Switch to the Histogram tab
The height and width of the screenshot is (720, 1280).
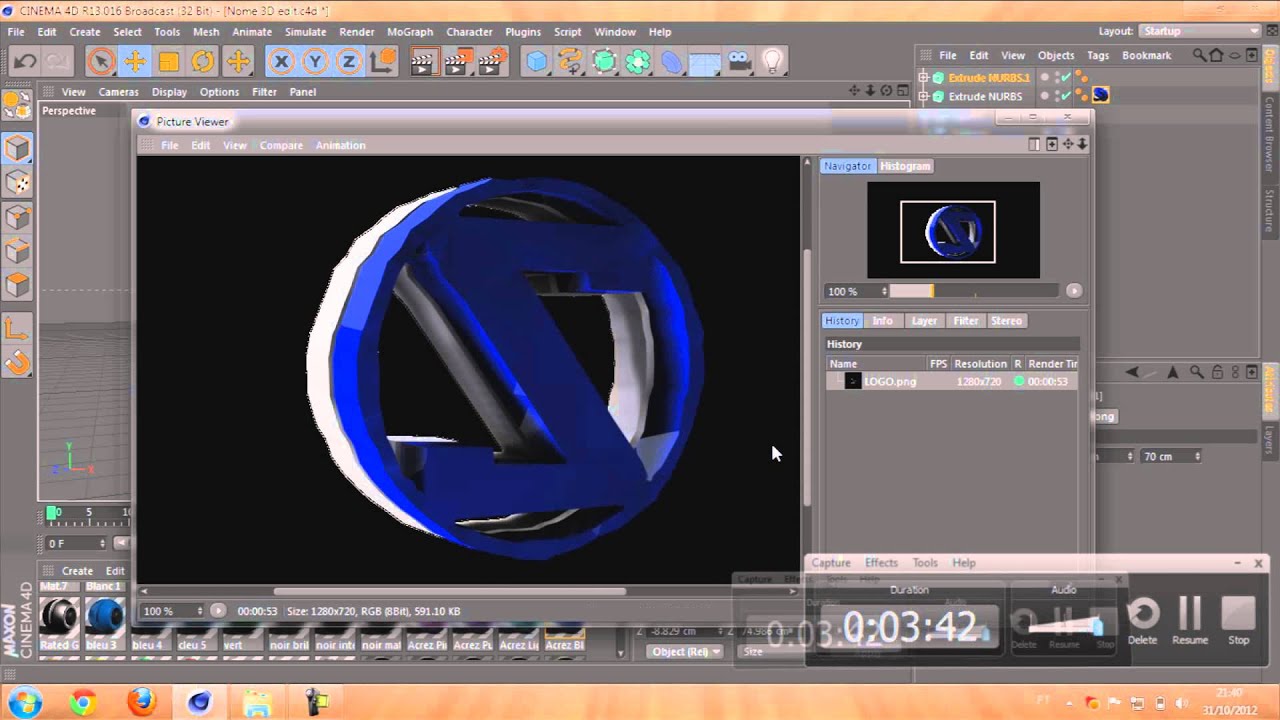click(x=905, y=166)
